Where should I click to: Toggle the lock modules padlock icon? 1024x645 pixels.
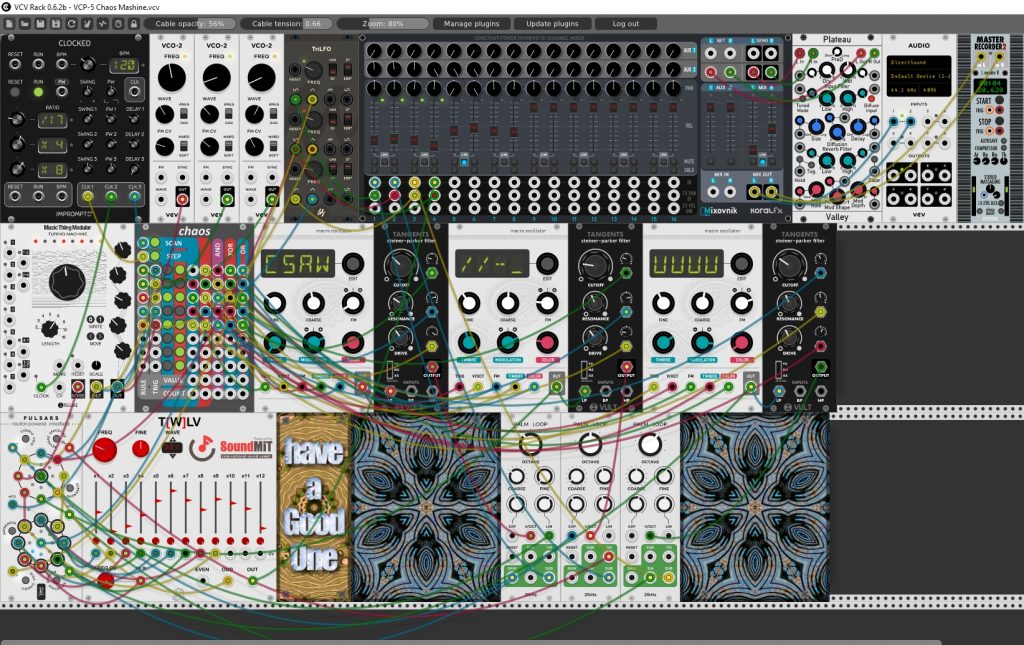[134, 24]
